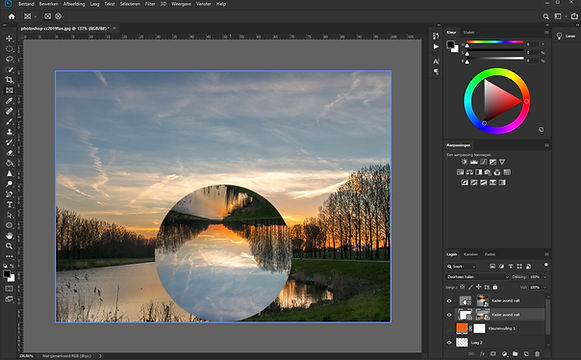581x360 pixels.
Task: Open the layer blending mode dropdown
Action: pyautogui.click(x=478, y=277)
